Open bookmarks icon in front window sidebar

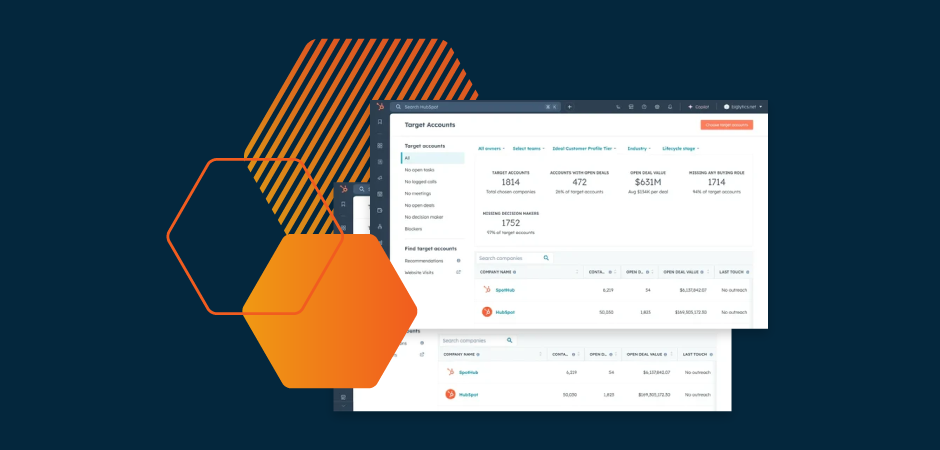coord(379,122)
